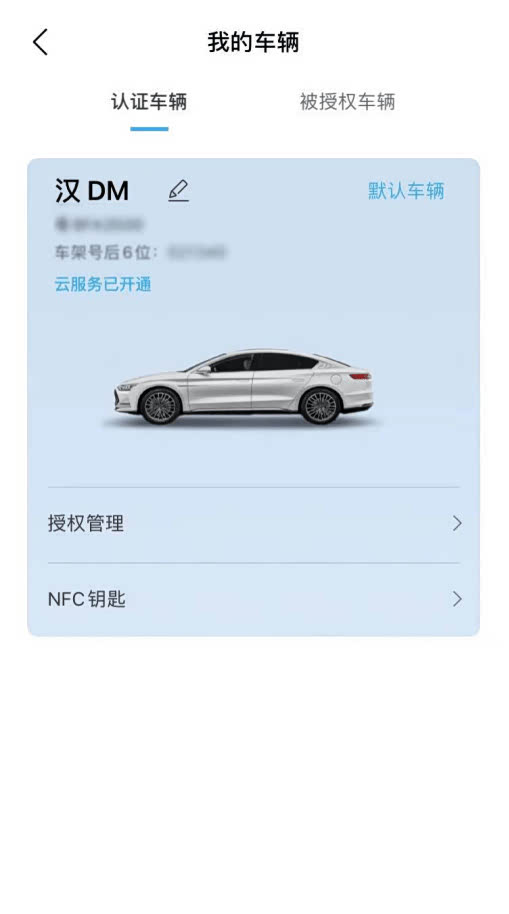Tap the 云服务已开通 link
Viewport: 509px width, 914px height.
103,284
